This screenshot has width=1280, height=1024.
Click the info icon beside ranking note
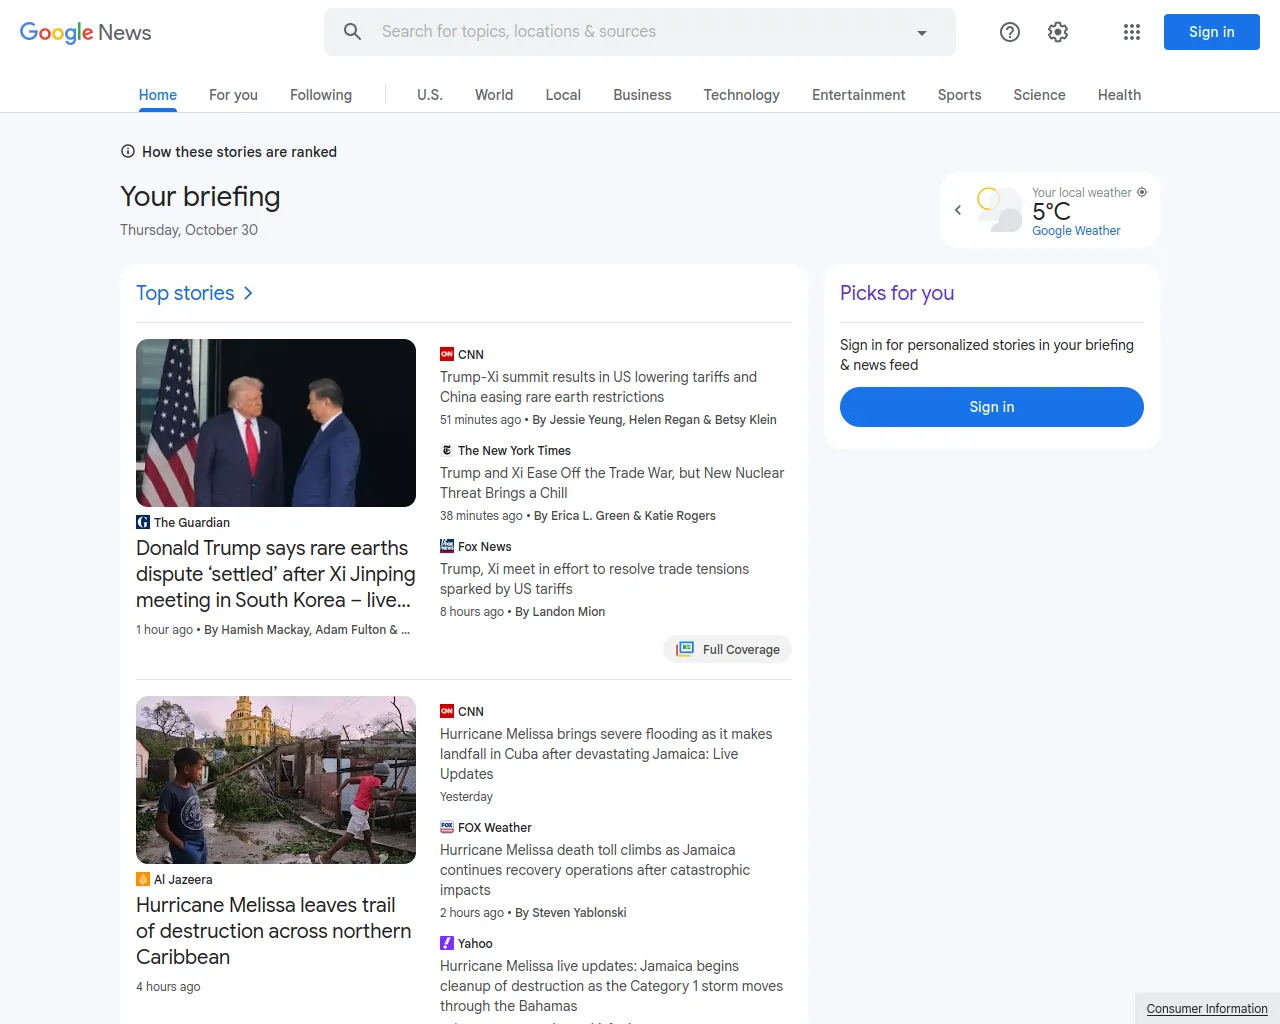(128, 152)
